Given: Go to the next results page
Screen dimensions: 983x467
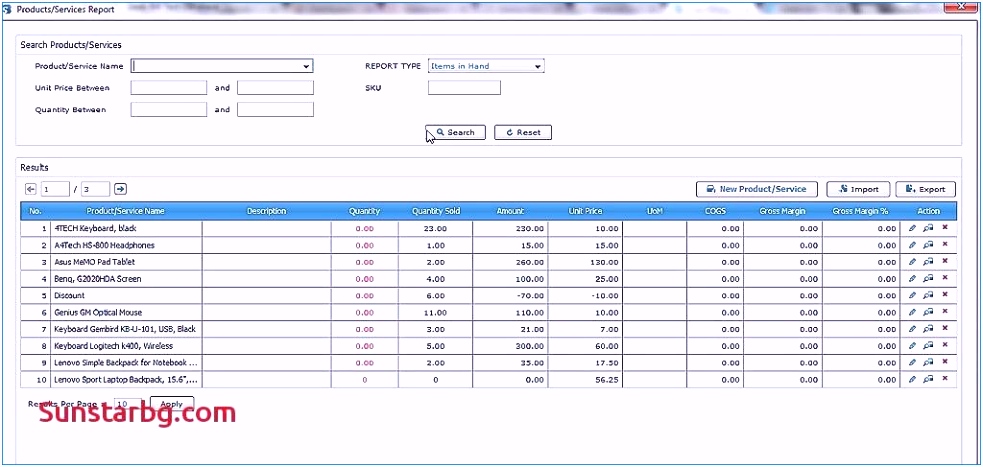Looking at the screenshot, I should (x=120, y=189).
